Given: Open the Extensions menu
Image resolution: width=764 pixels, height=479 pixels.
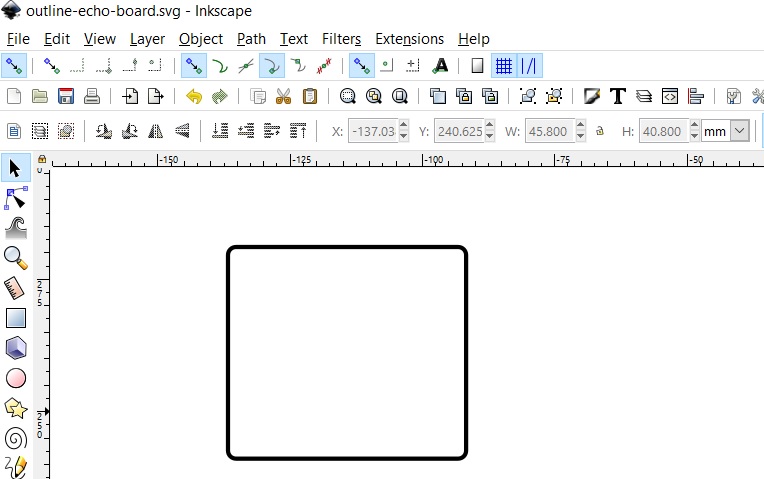Looking at the screenshot, I should (409, 38).
